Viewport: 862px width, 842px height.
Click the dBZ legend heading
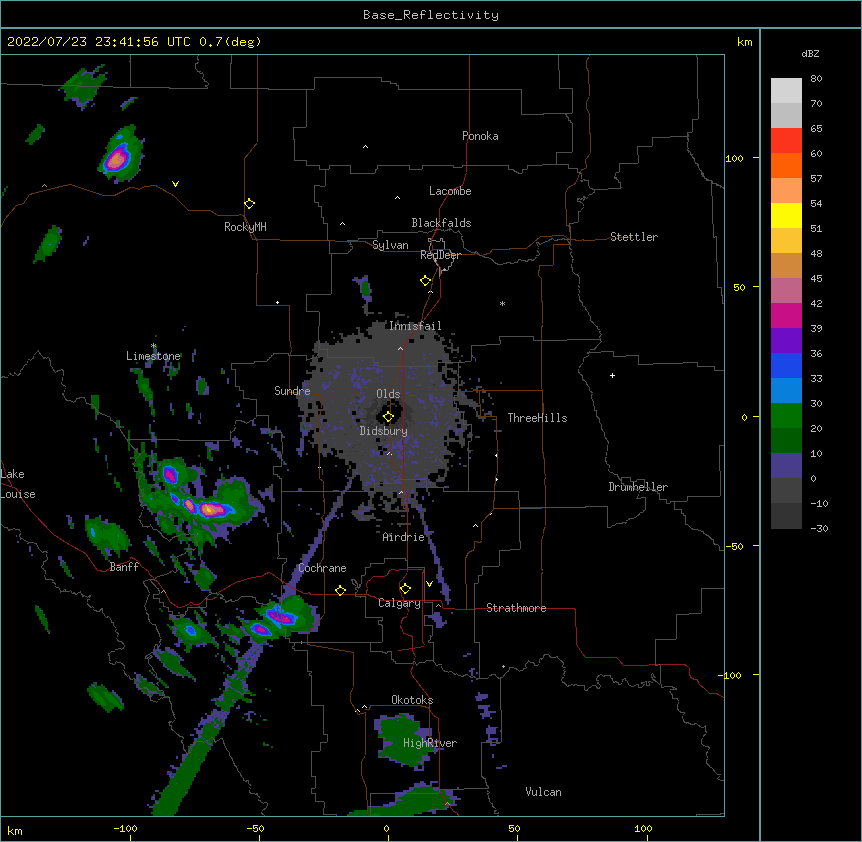(x=810, y=53)
